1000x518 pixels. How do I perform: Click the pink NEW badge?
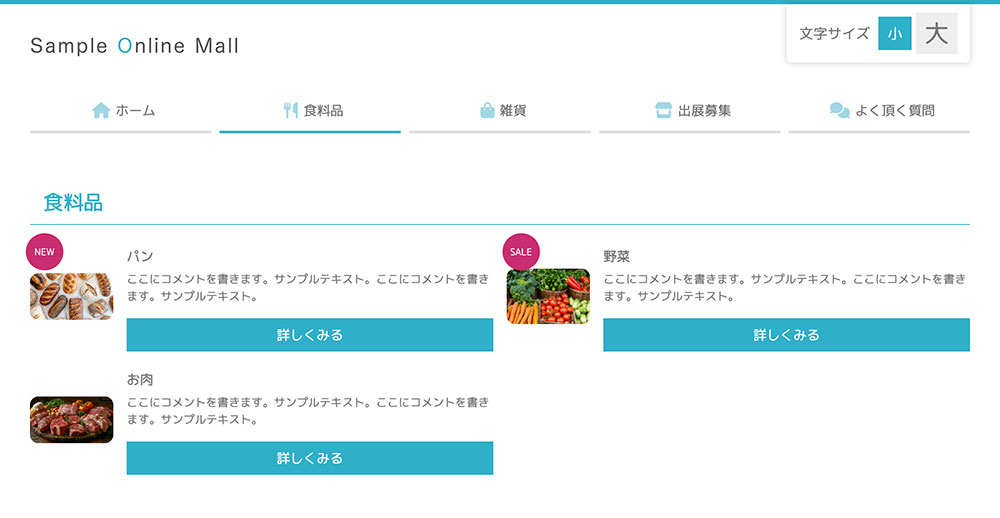click(45, 252)
